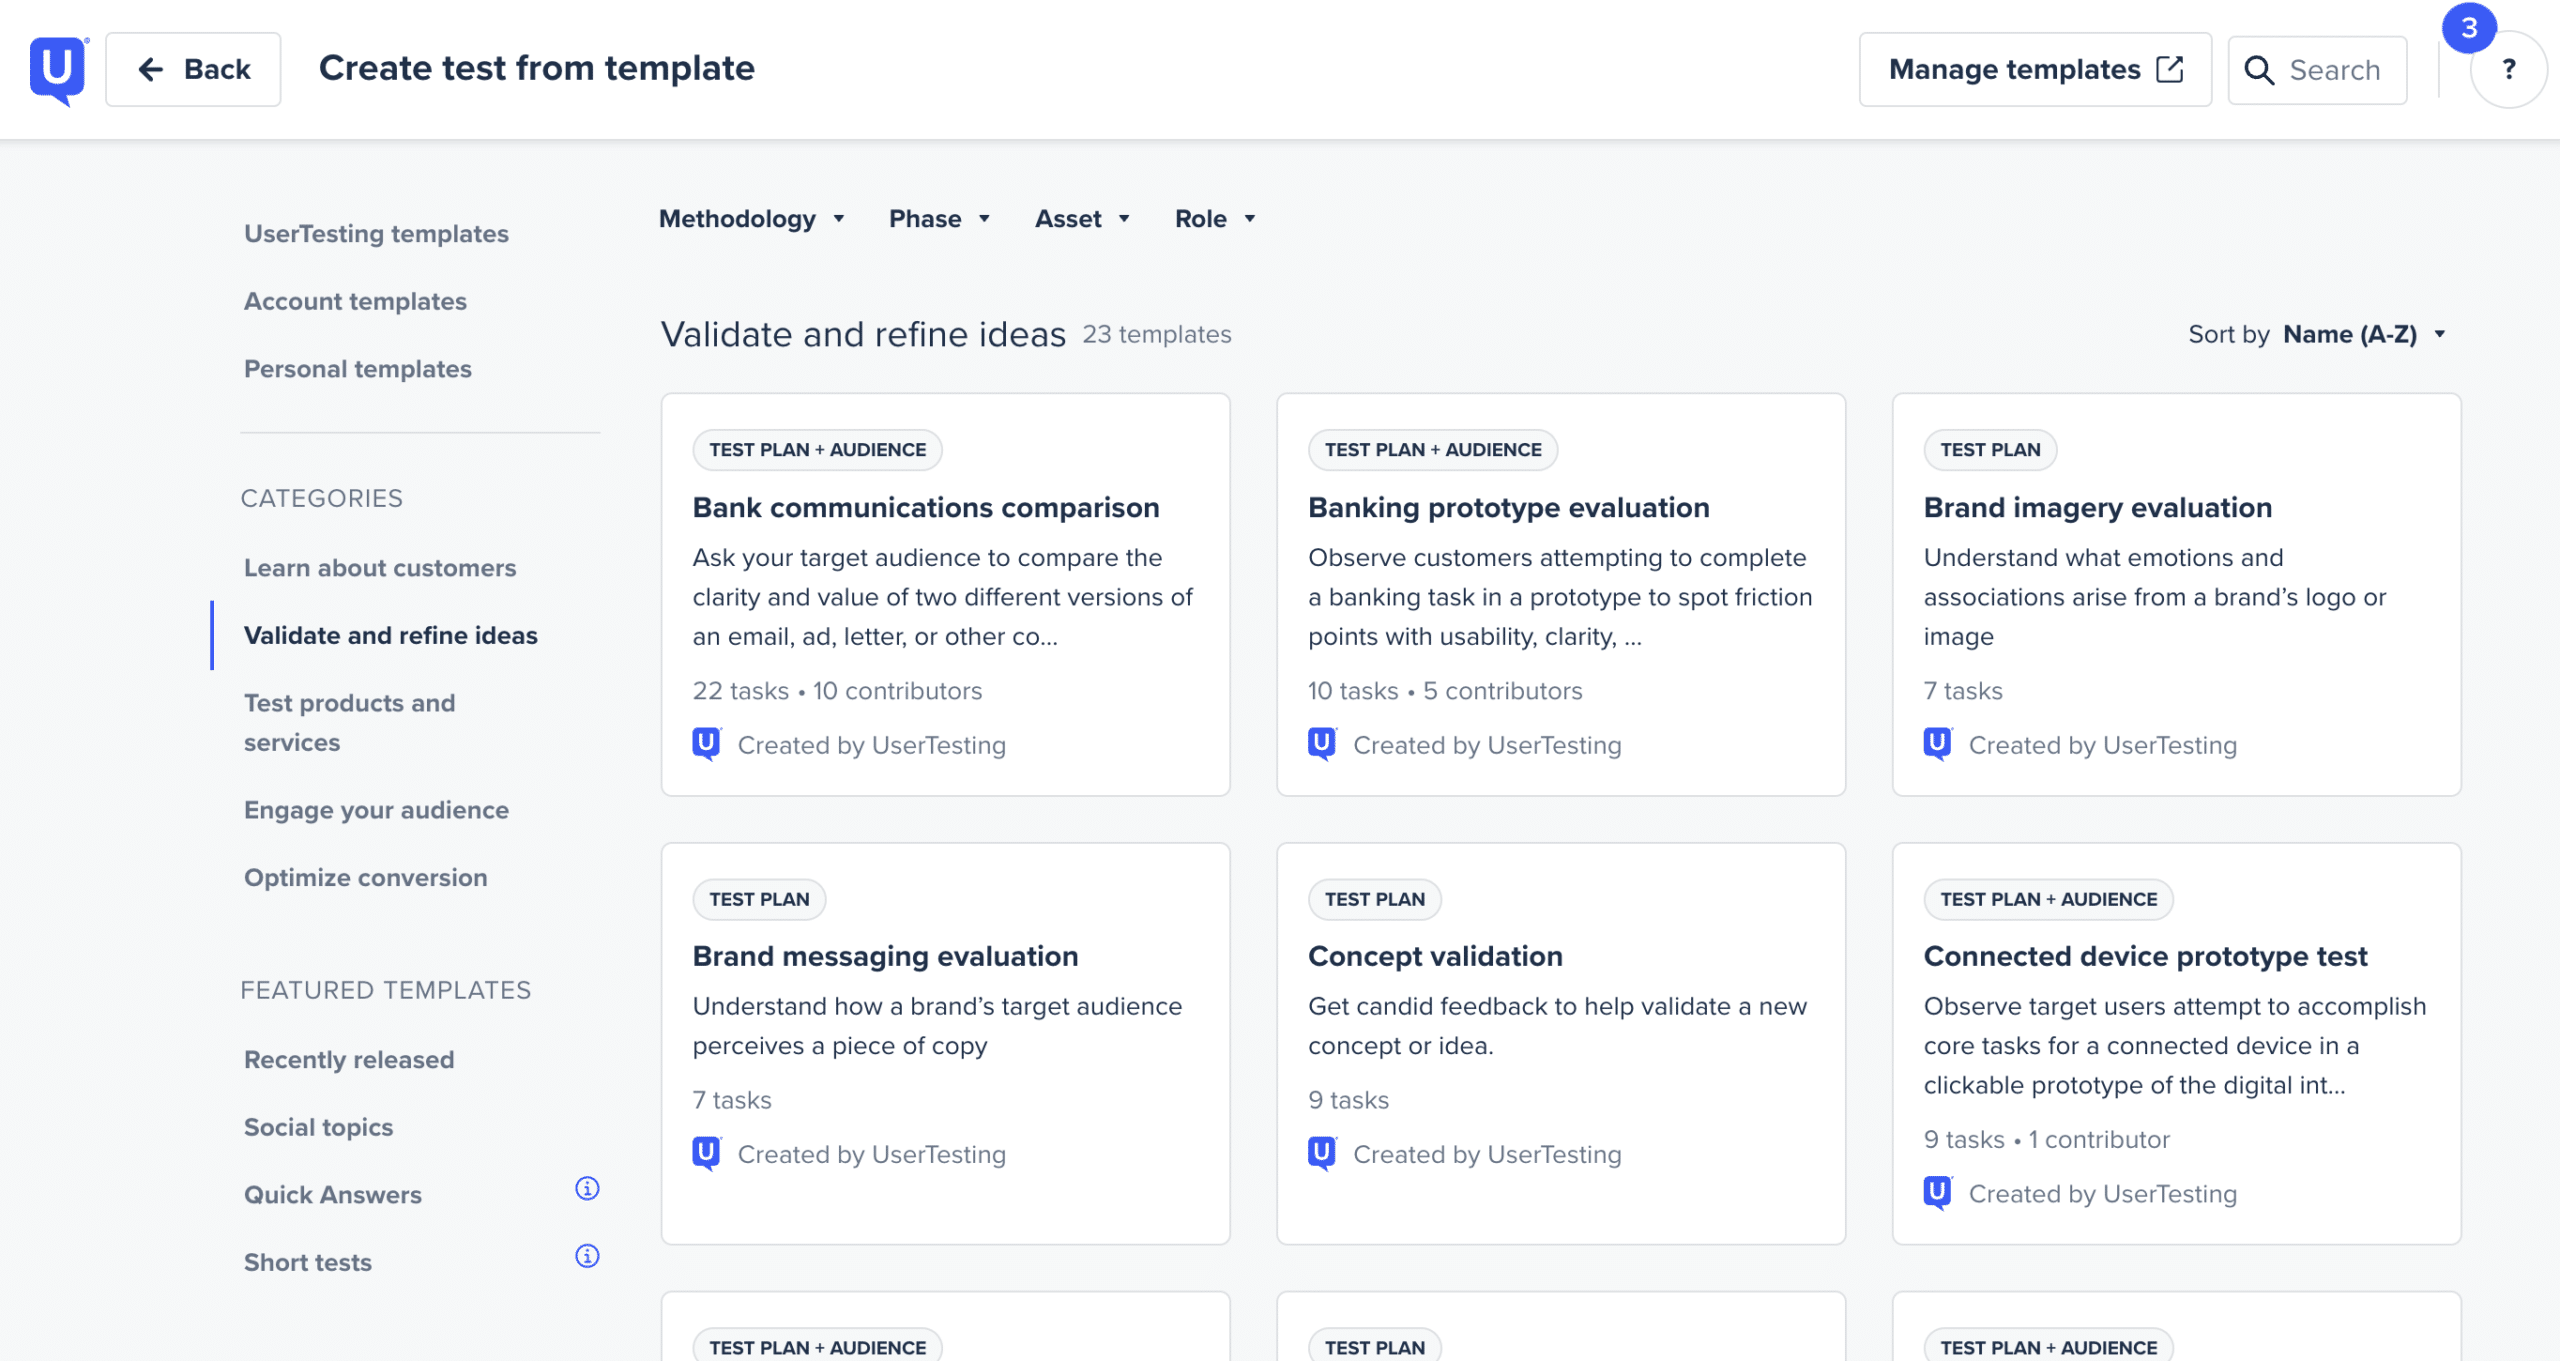Image resolution: width=2560 pixels, height=1361 pixels.
Task: Click Banking prototype evaluation description text
Action: coord(1560,597)
